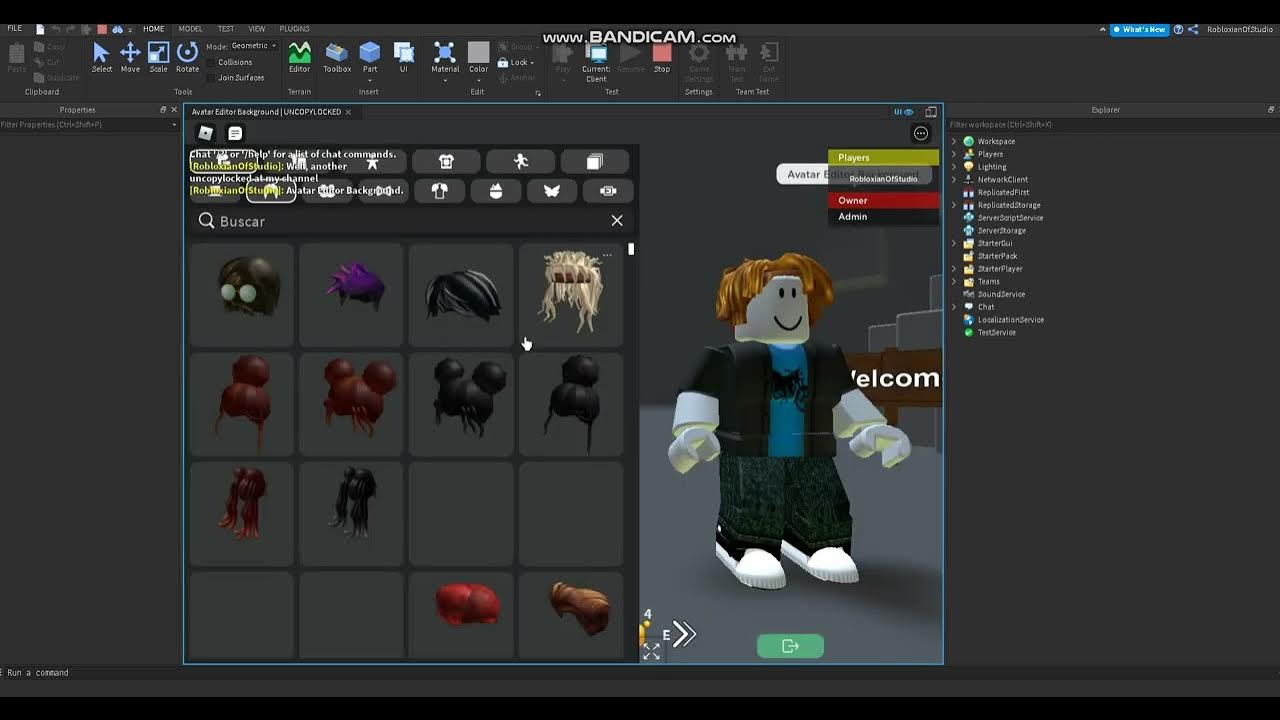The height and width of the screenshot is (720, 1280).
Task: Choose the Move tool
Action: tap(130, 57)
